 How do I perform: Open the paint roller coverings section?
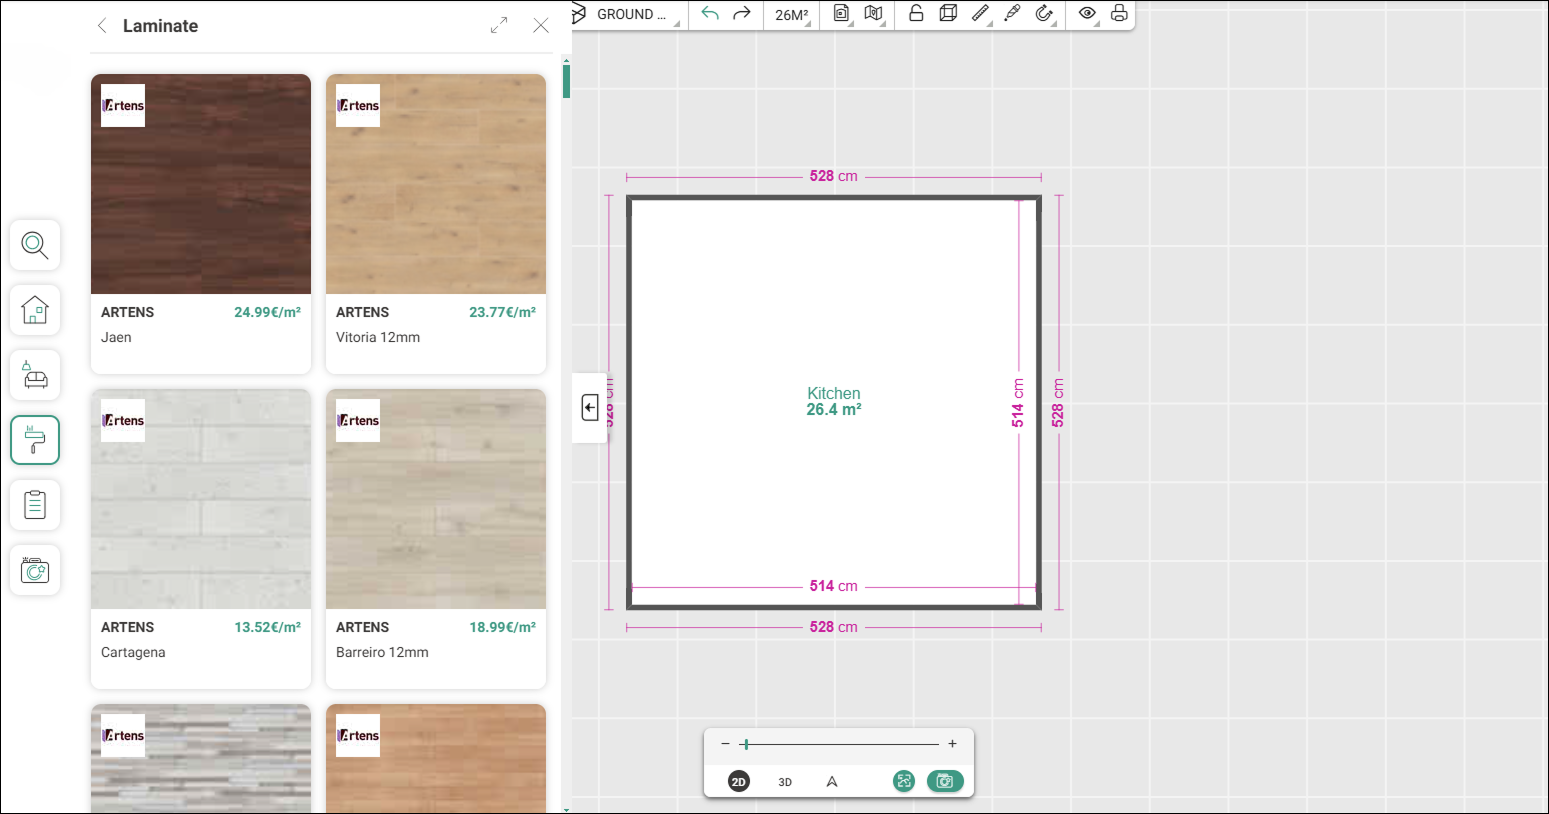point(35,440)
